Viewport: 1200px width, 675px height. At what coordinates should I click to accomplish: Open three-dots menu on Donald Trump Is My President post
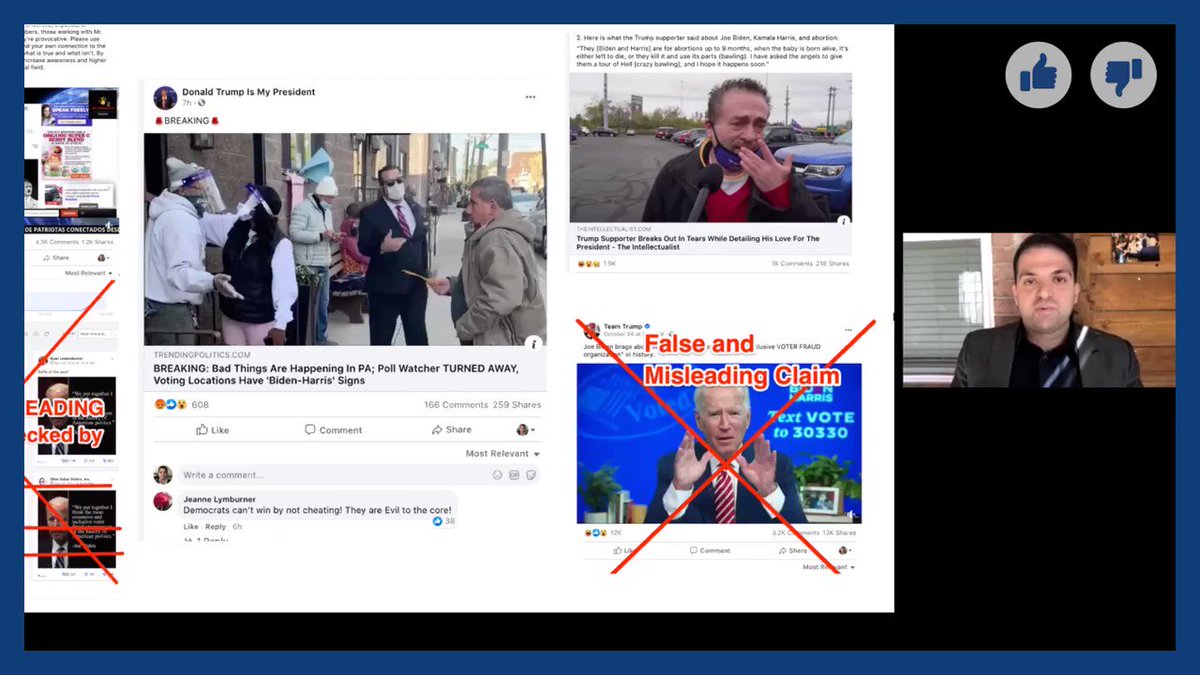(530, 97)
